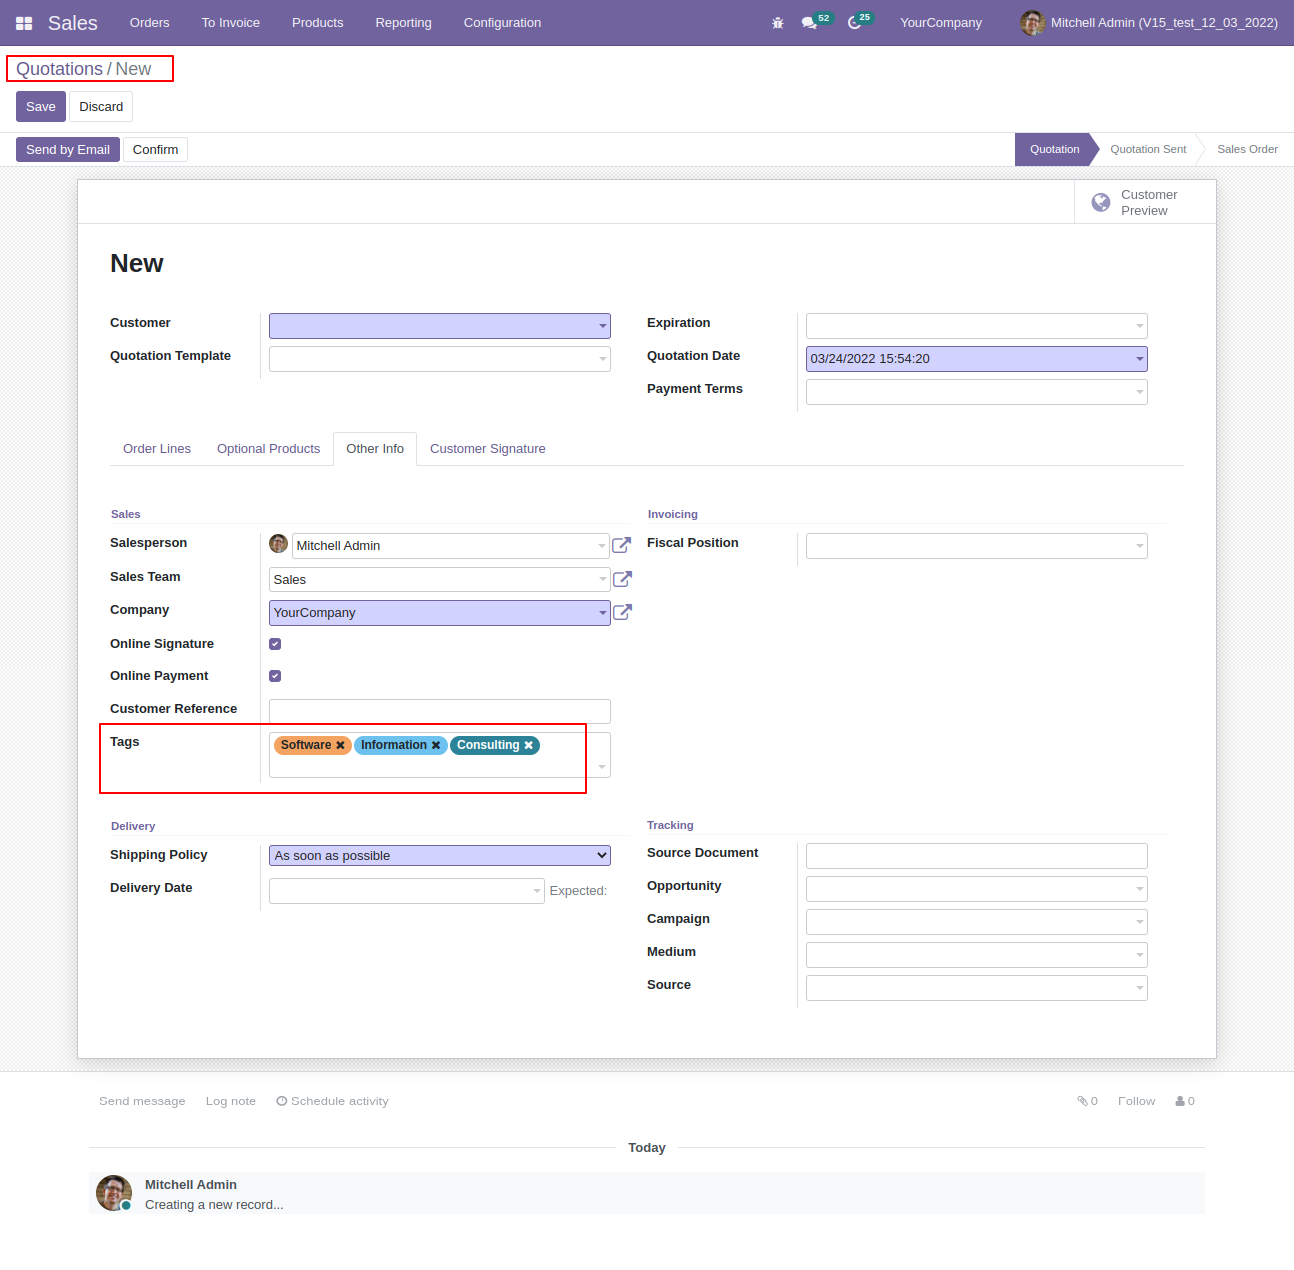Screen dimensions: 1294x1270
Task: Click the Sales app title
Action: coord(73,23)
